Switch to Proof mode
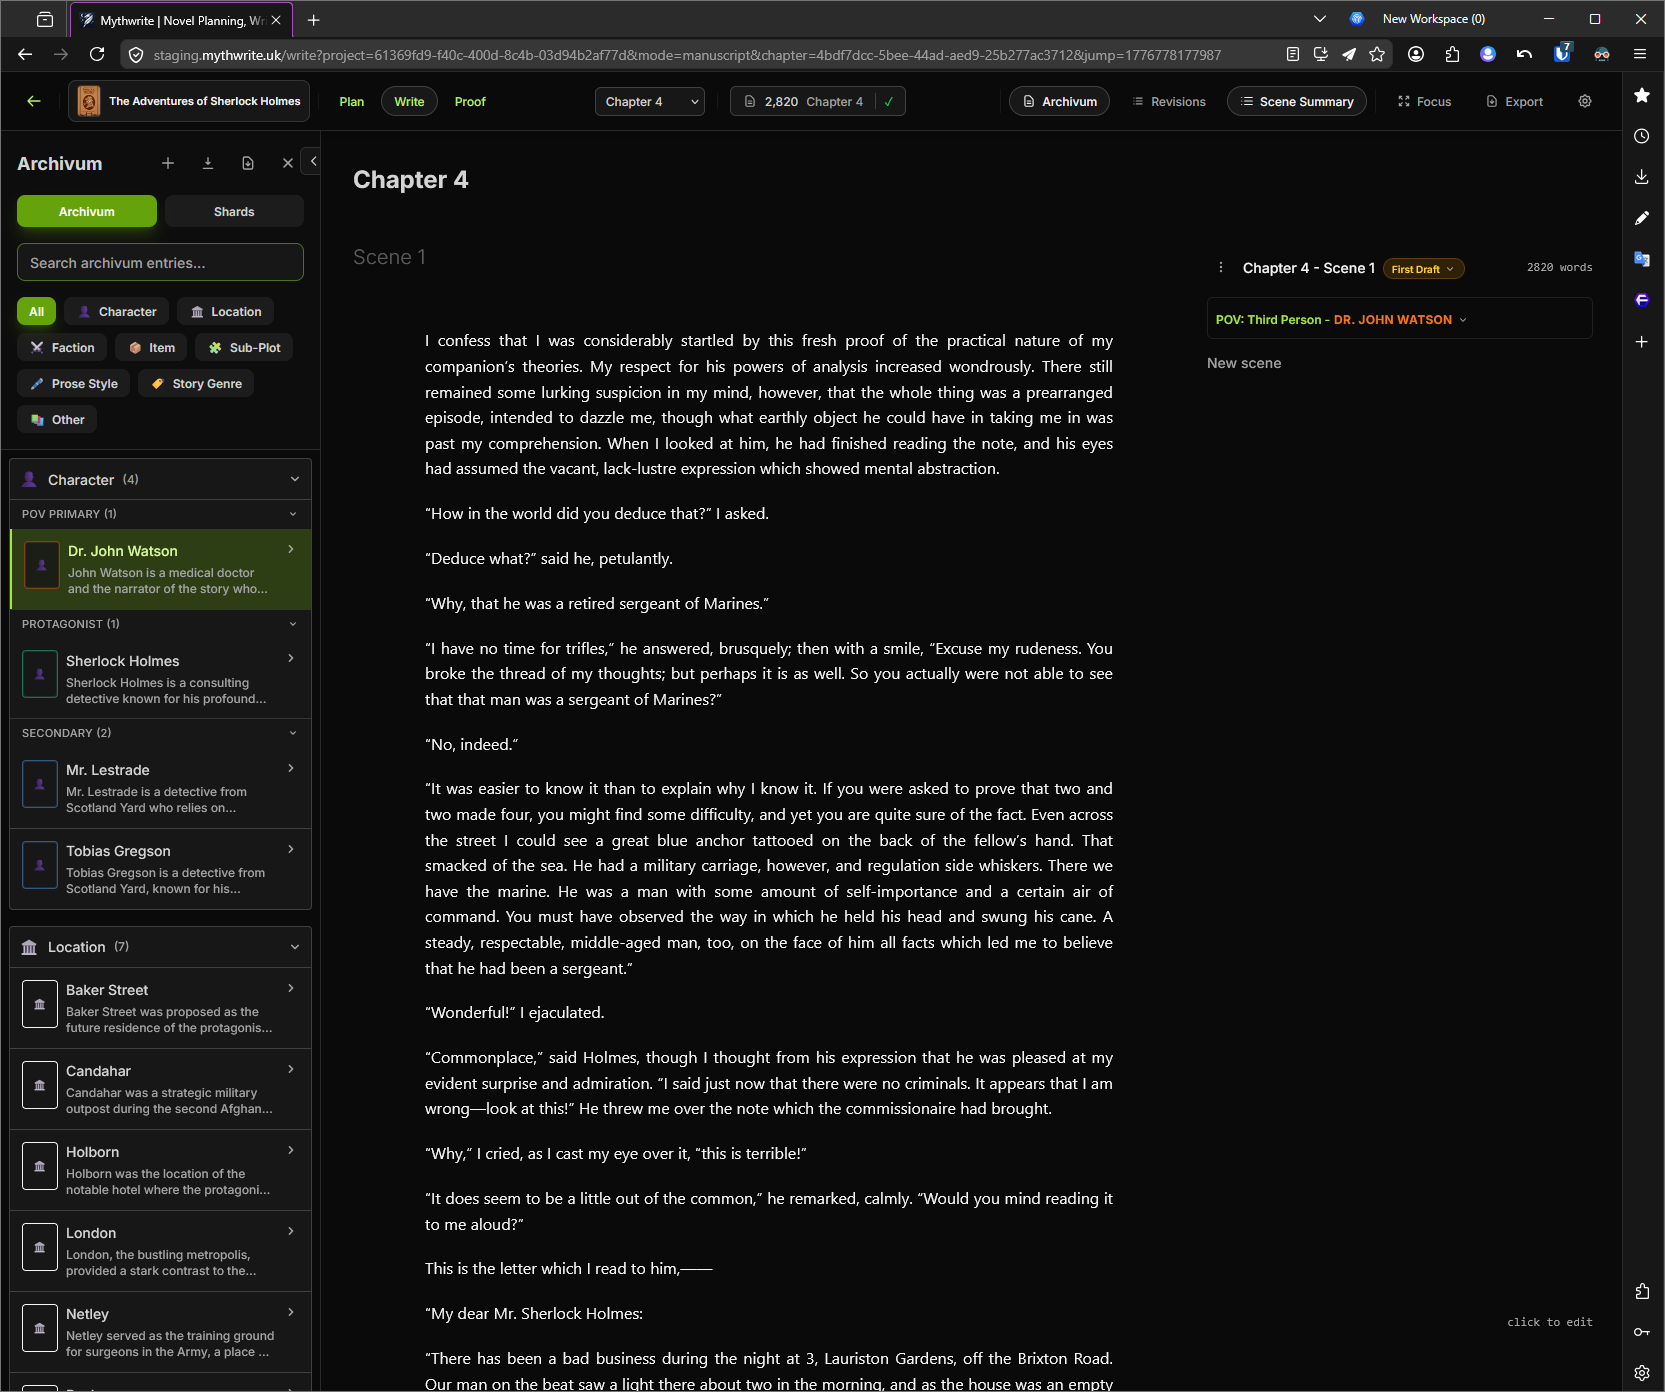1665x1392 pixels. click(x=470, y=102)
